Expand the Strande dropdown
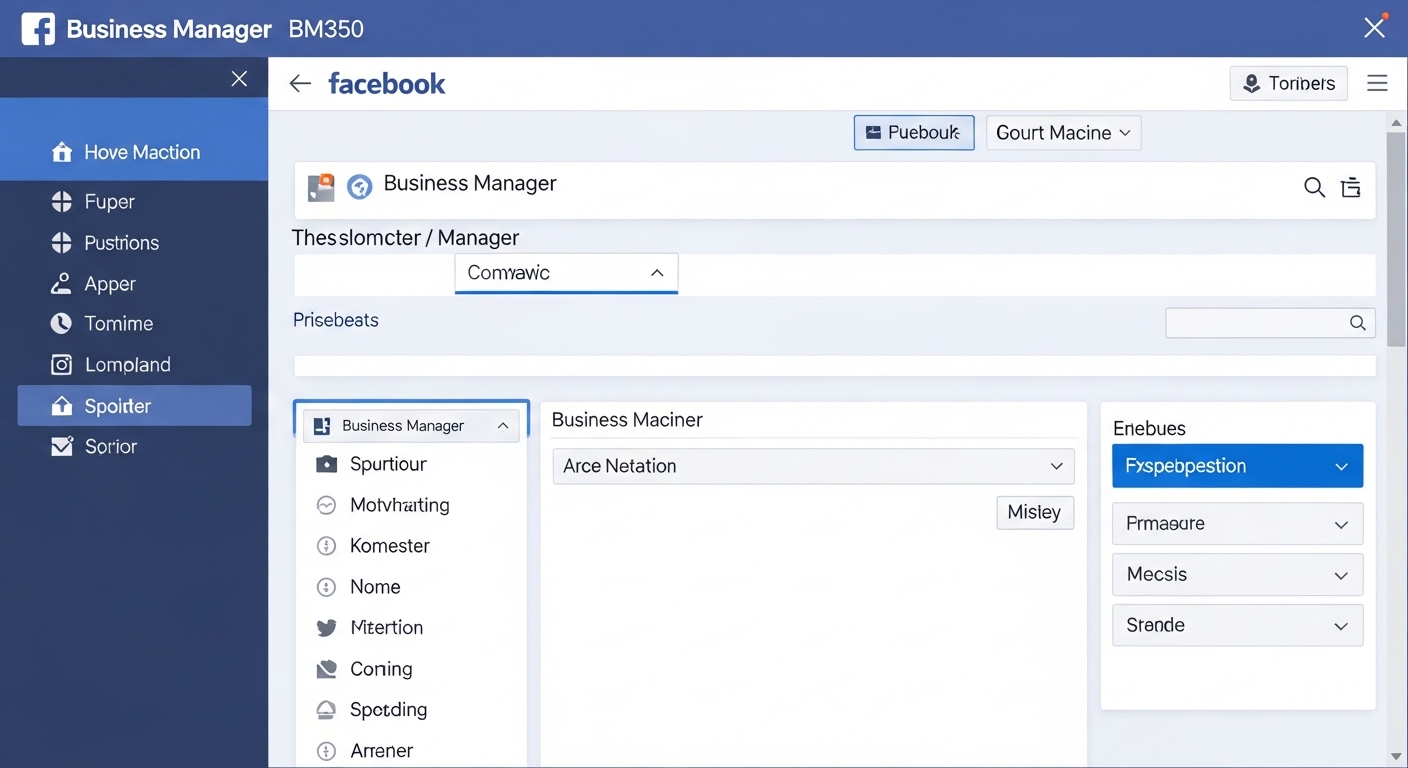The width and height of the screenshot is (1408, 768). point(1237,625)
